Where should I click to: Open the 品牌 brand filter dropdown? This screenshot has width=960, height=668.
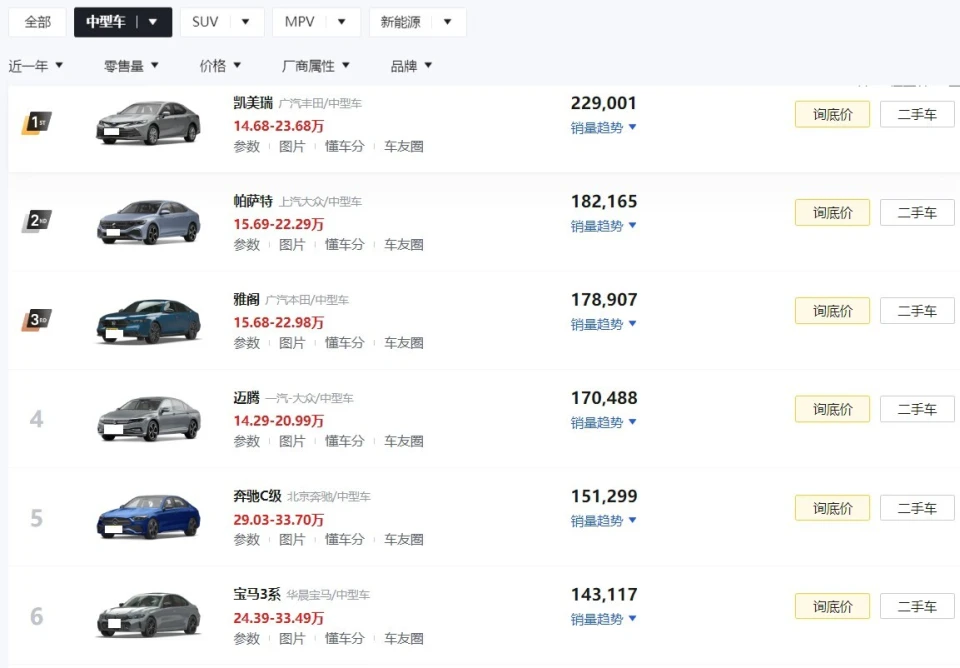tap(411, 66)
